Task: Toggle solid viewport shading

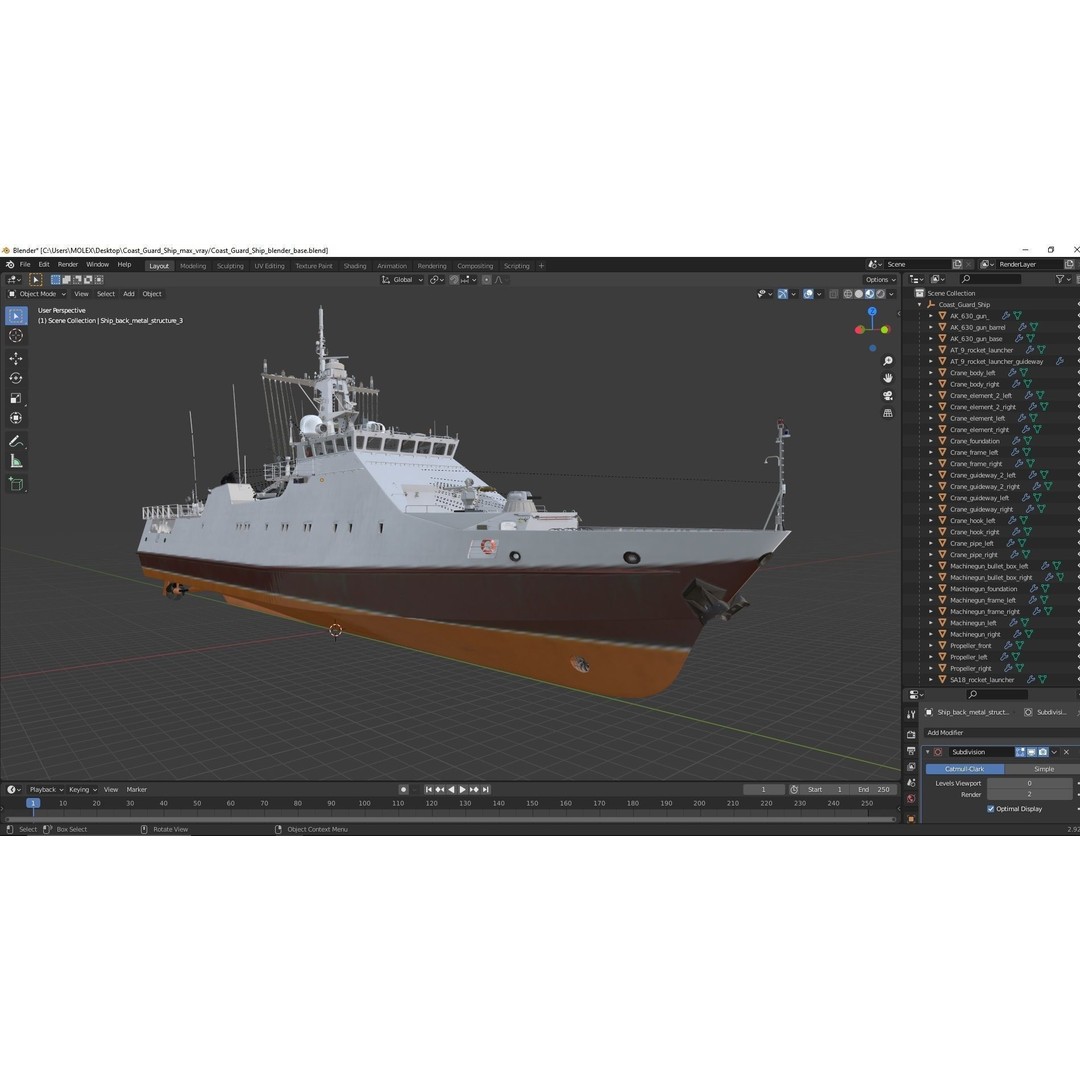Action: (x=859, y=294)
